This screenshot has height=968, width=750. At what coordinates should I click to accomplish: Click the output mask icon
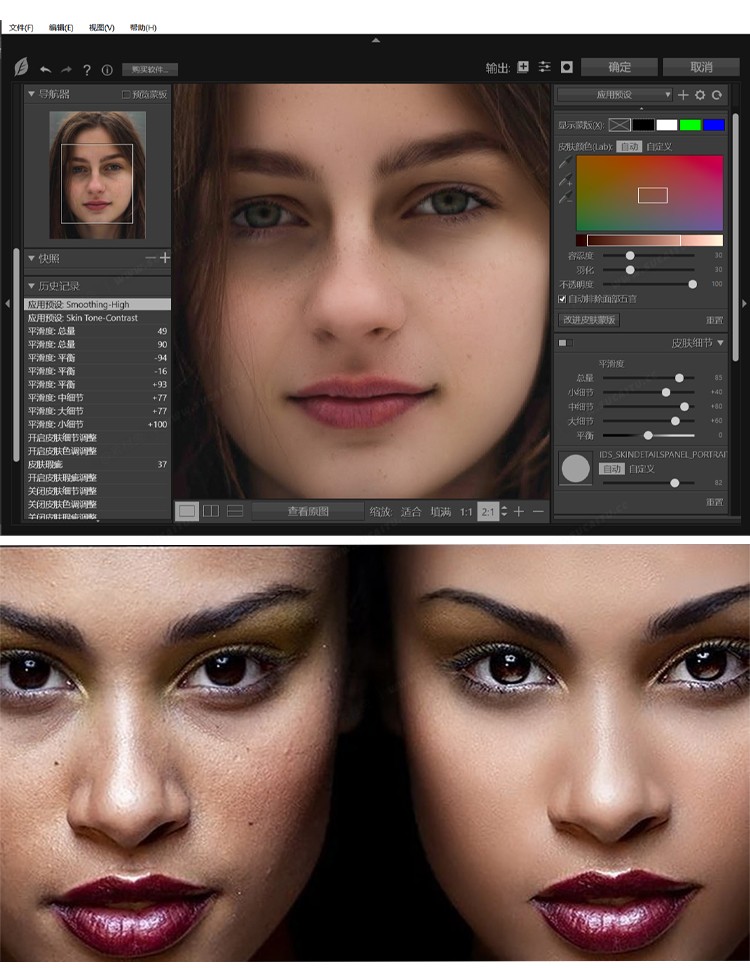[567, 67]
